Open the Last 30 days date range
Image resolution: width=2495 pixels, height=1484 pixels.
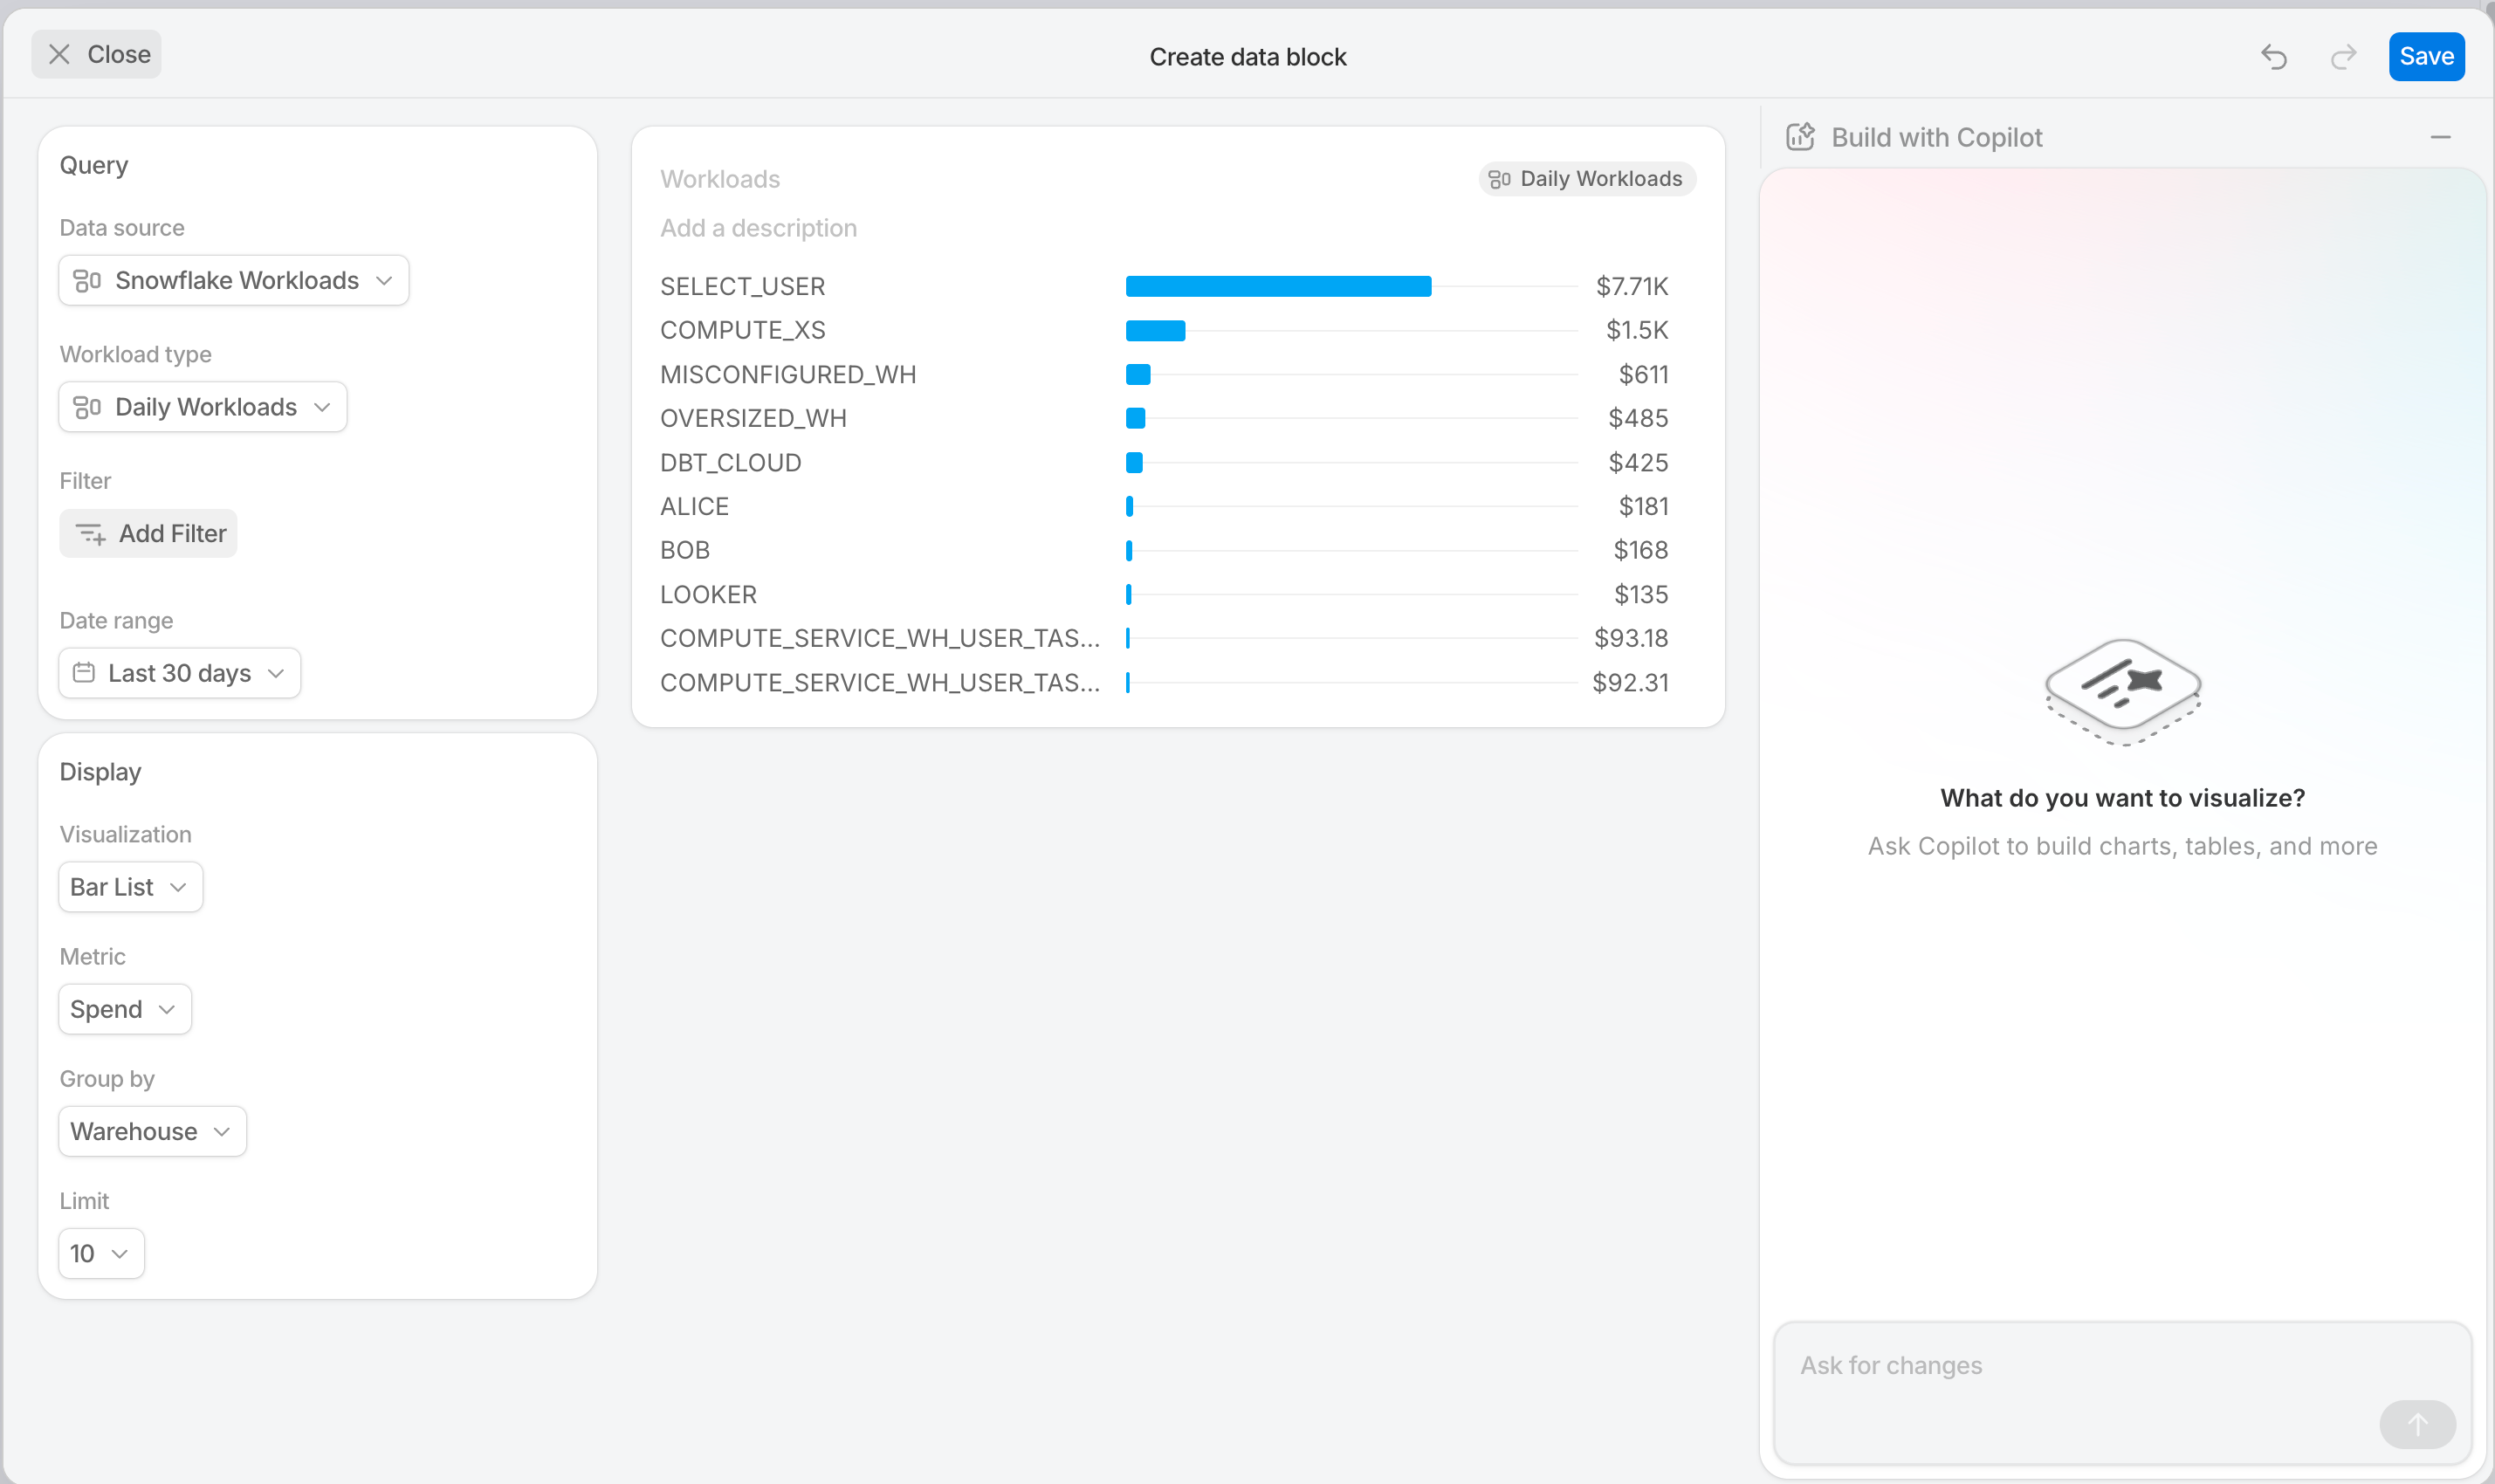click(180, 673)
